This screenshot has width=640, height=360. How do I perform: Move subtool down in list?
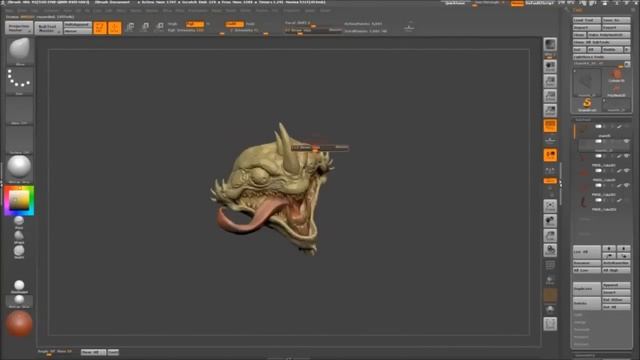click(623, 256)
